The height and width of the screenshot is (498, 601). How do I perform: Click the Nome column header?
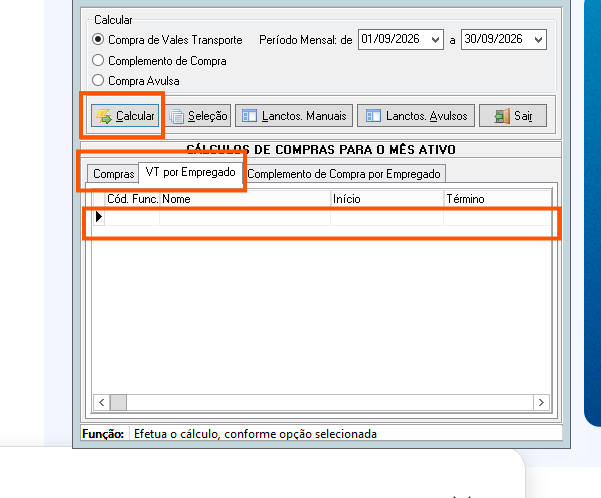(x=245, y=199)
